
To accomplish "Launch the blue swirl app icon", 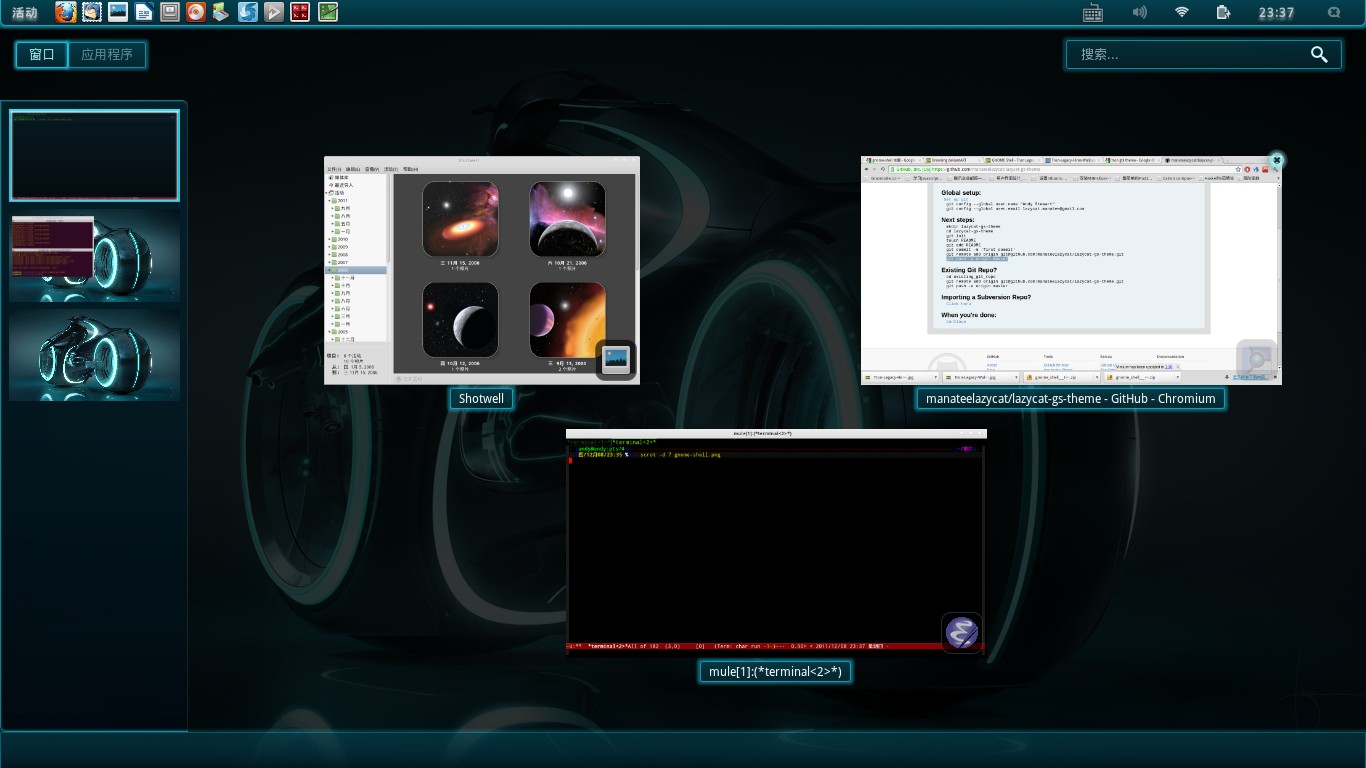I will [x=248, y=12].
